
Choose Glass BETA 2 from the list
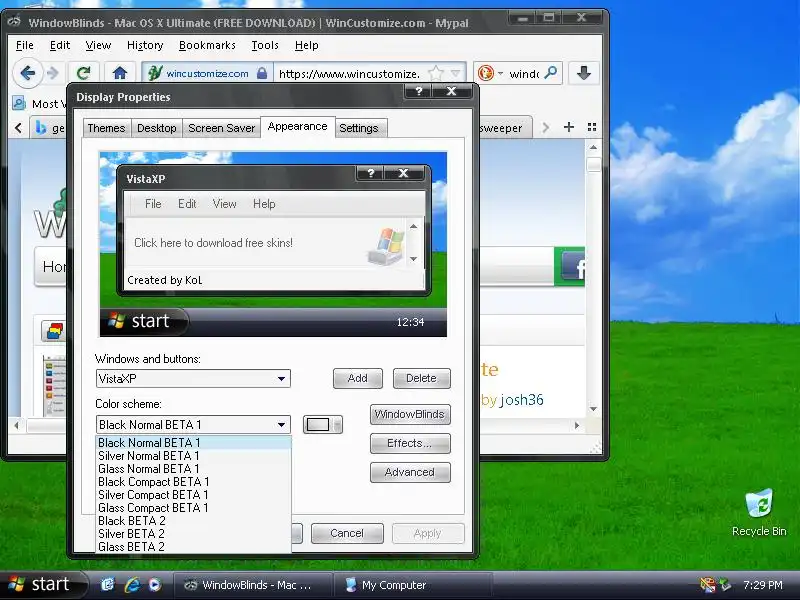click(193, 547)
